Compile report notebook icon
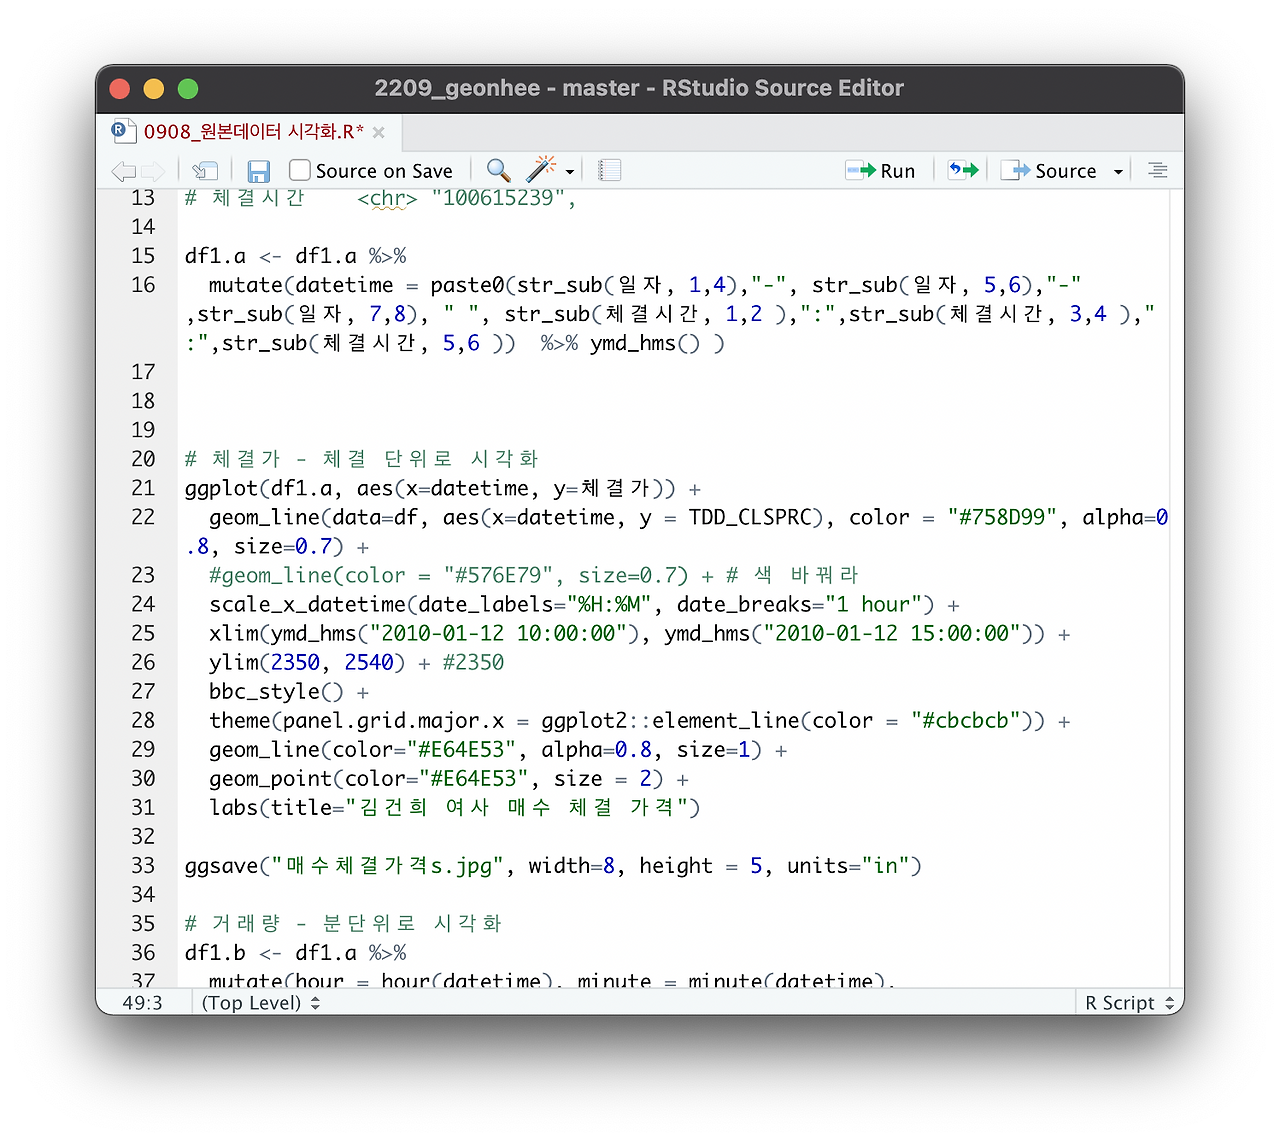 [609, 170]
